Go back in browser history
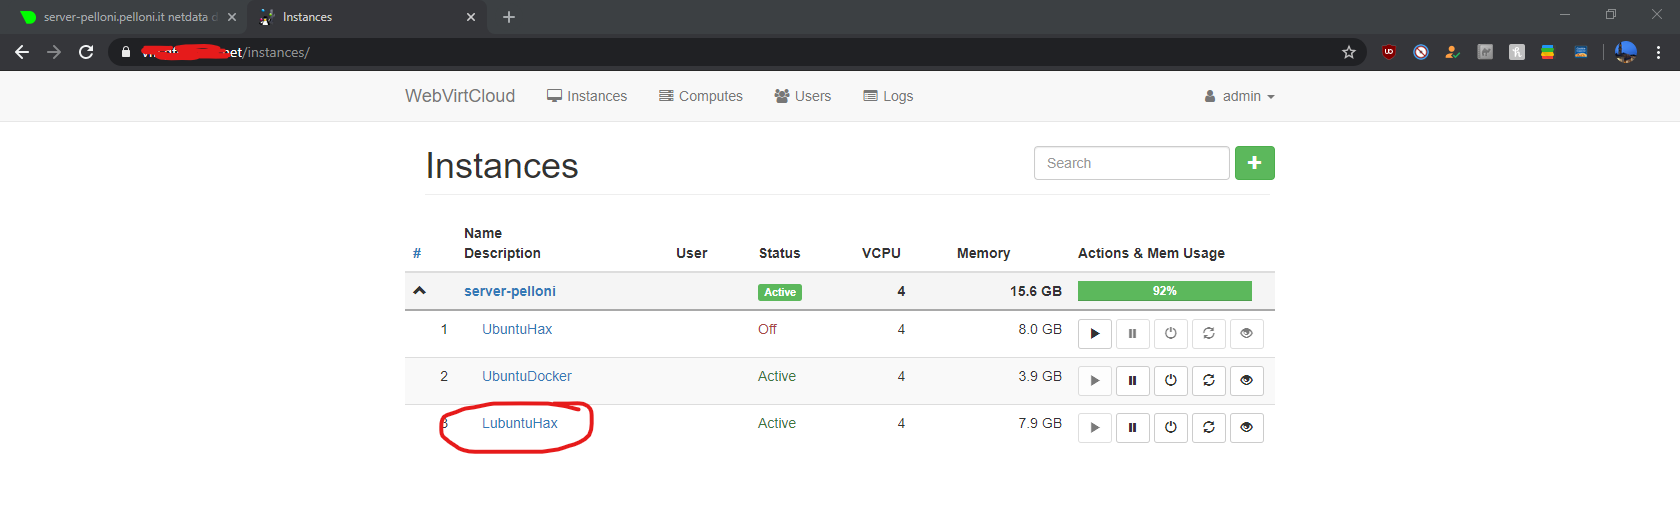The image size is (1680, 517). coord(22,52)
